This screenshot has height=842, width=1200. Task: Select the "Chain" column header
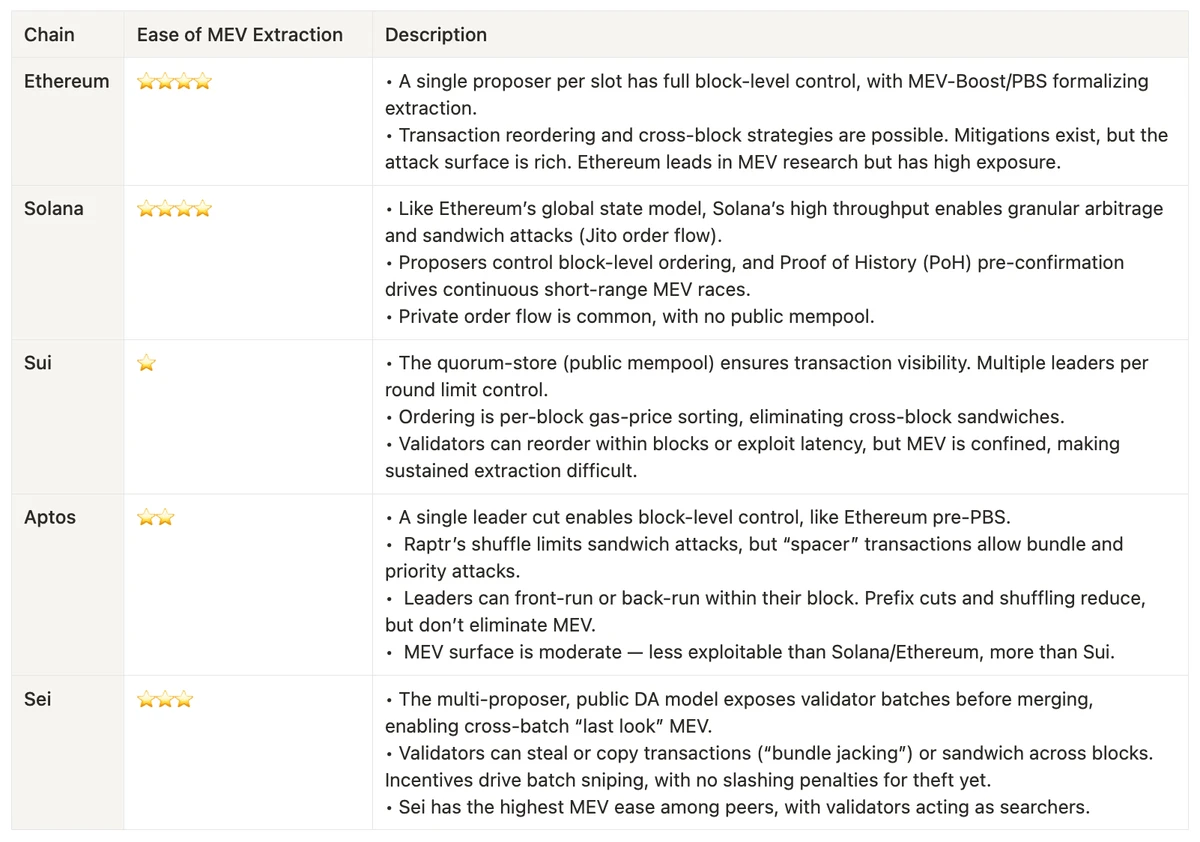coord(49,35)
